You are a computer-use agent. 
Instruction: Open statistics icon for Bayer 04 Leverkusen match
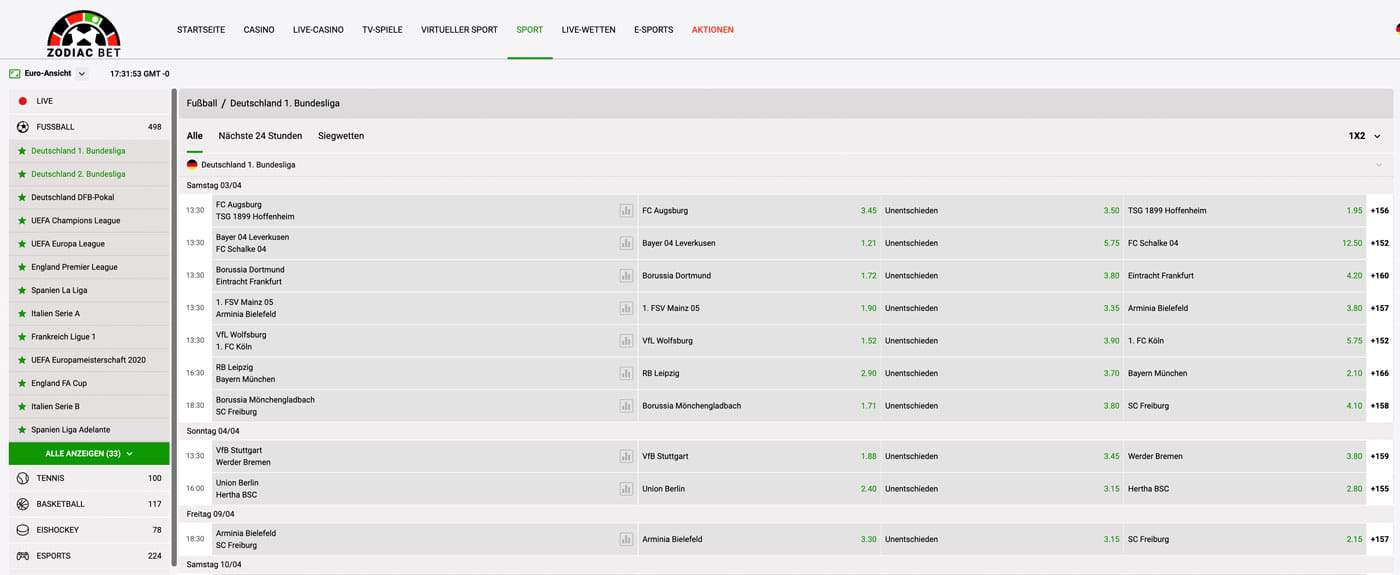[626, 243]
